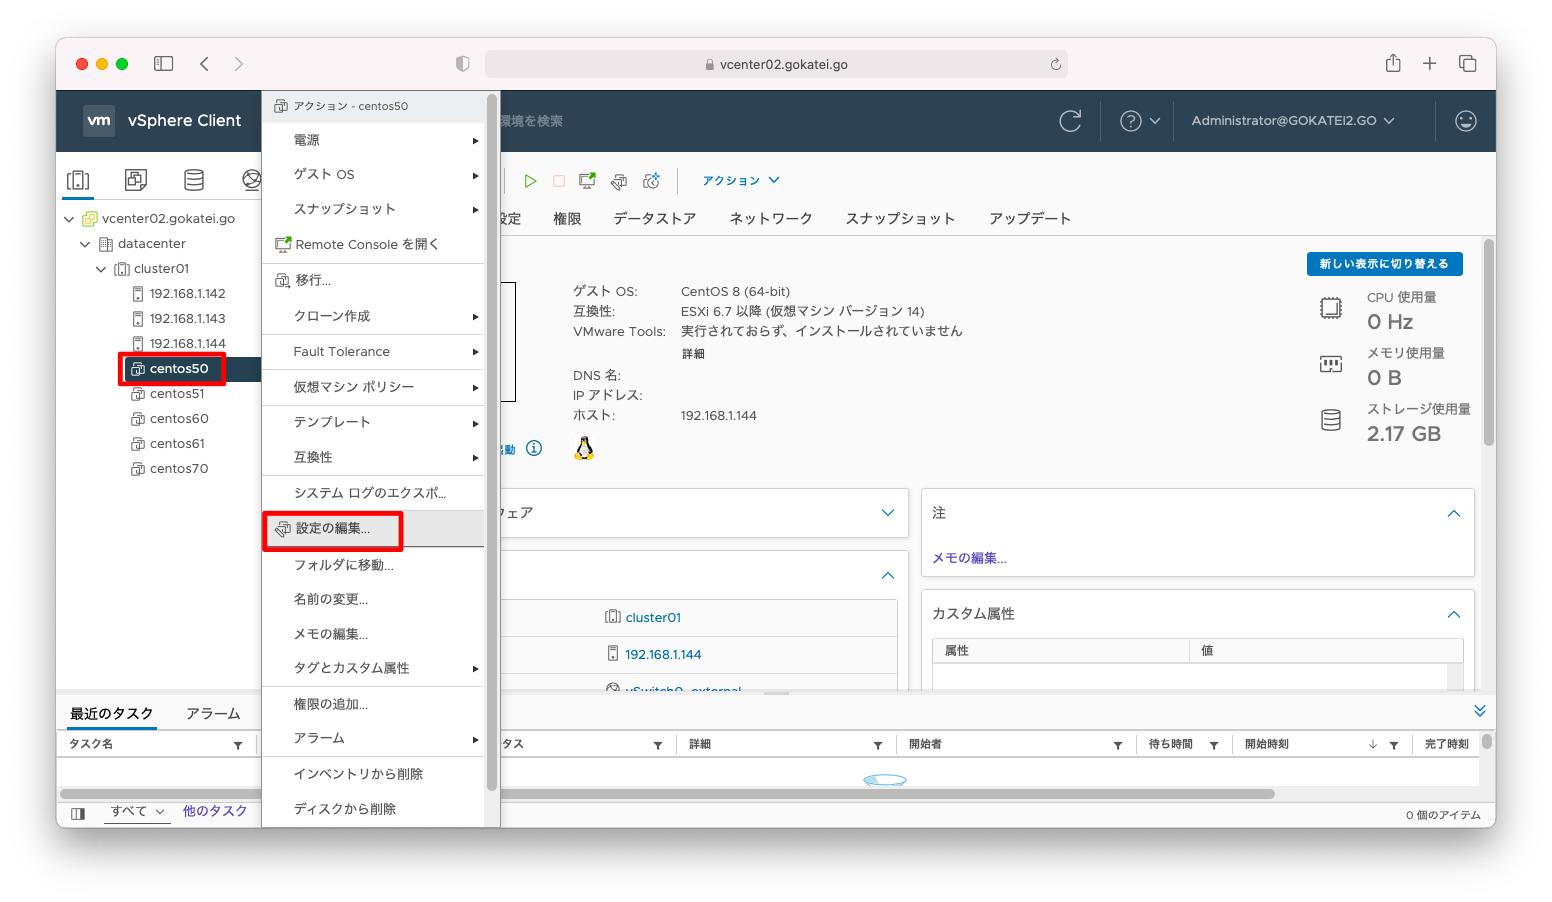
Task: Click the vm logo
Action: [x=99, y=121]
